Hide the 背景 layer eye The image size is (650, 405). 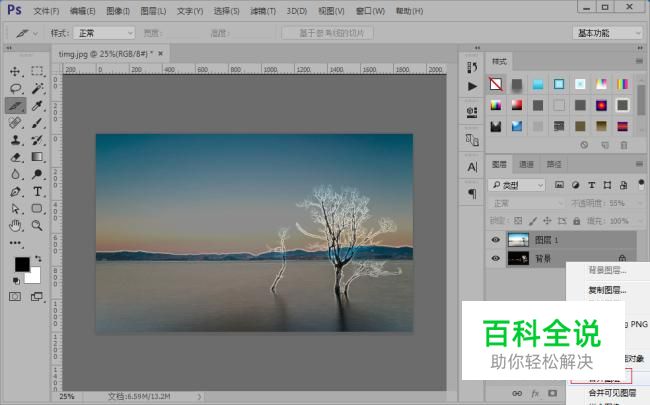tap(495, 259)
